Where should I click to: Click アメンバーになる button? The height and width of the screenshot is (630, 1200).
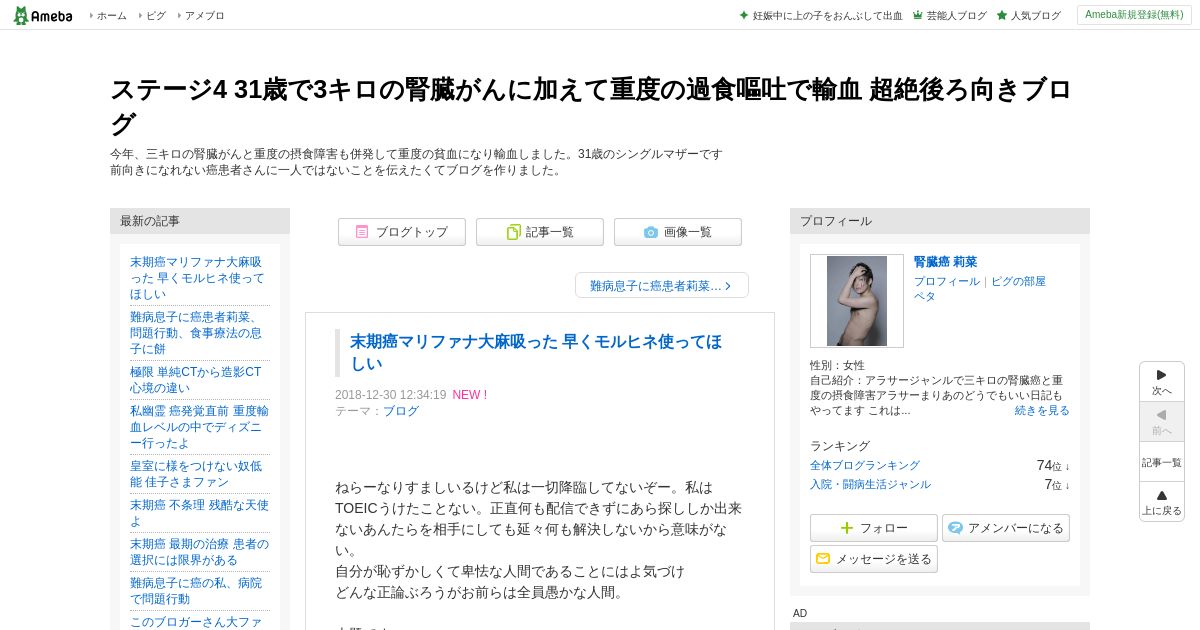[x=1006, y=528]
